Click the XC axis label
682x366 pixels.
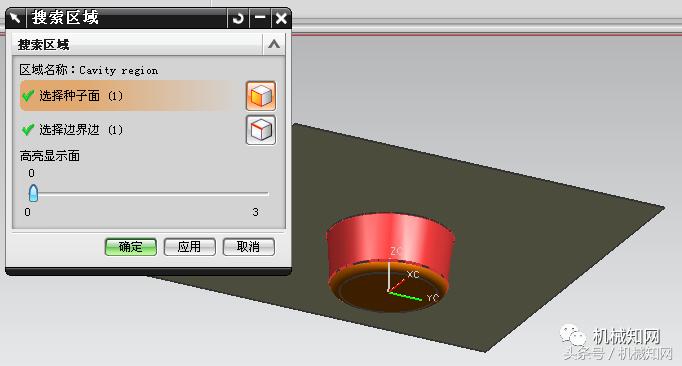pos(413,274)
